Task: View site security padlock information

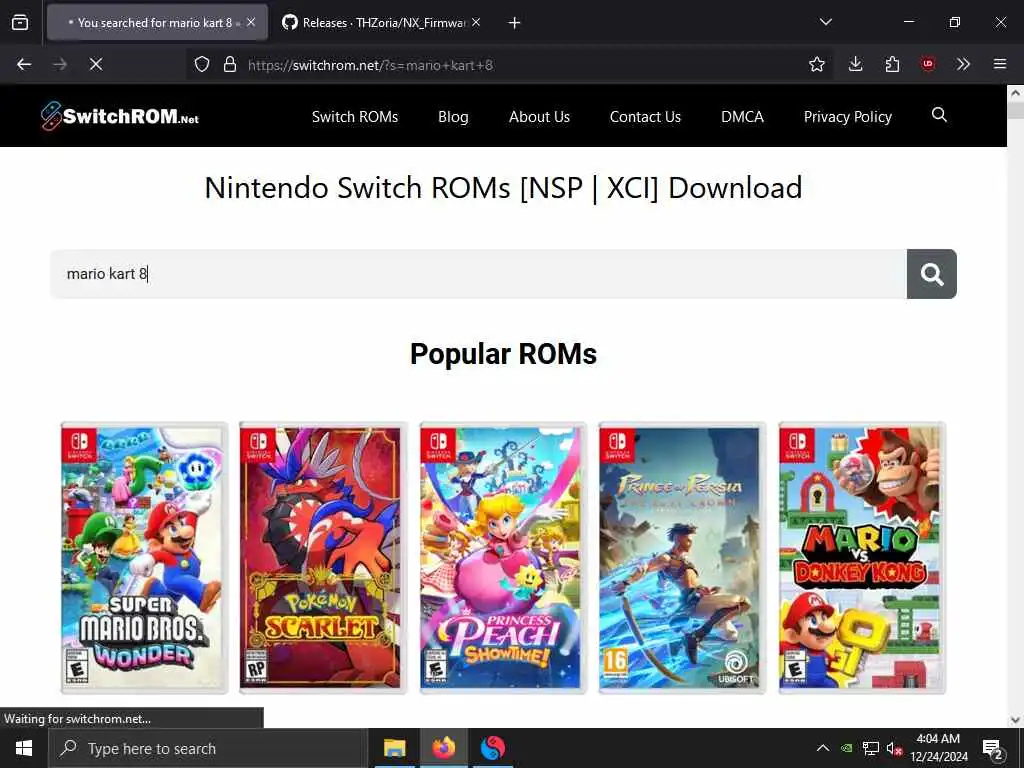Action: (230, 64)
